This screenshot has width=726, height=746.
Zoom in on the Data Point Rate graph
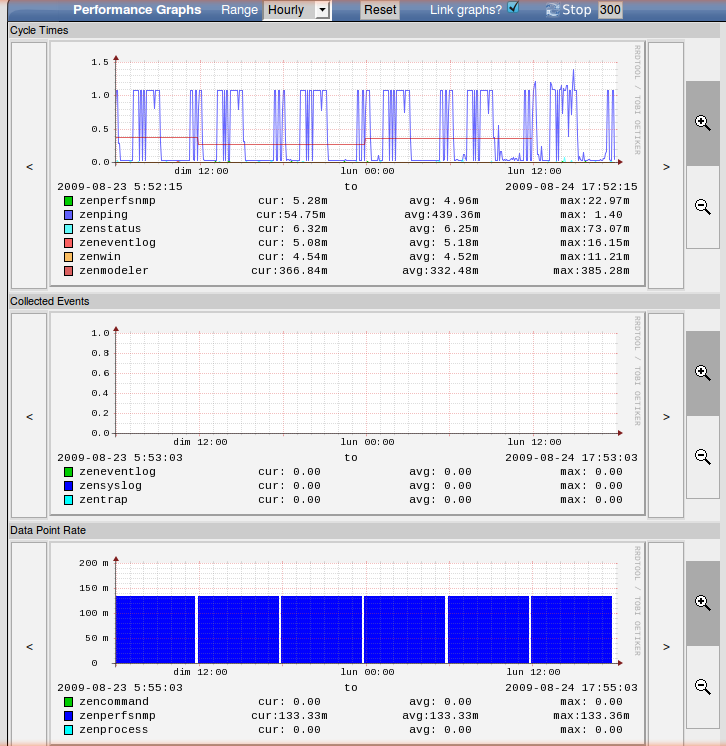click(x=702, y=602)
